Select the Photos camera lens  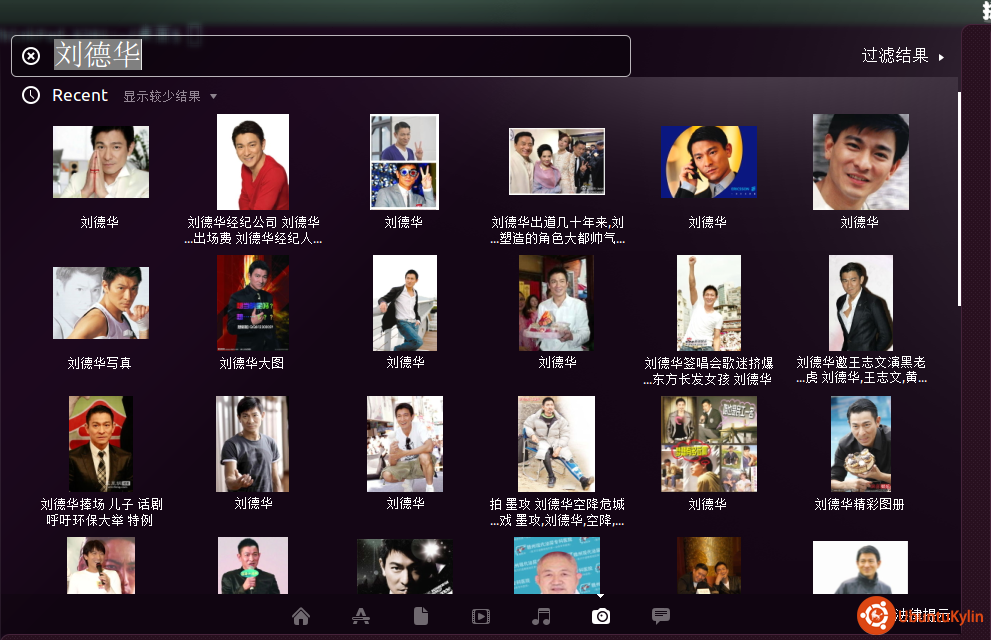point(601,616)
